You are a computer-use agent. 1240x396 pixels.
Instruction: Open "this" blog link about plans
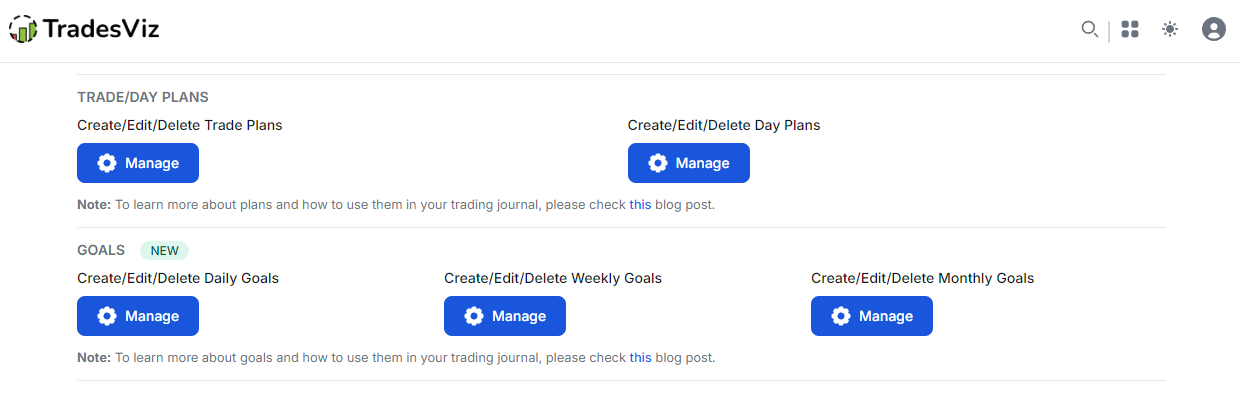640,205
